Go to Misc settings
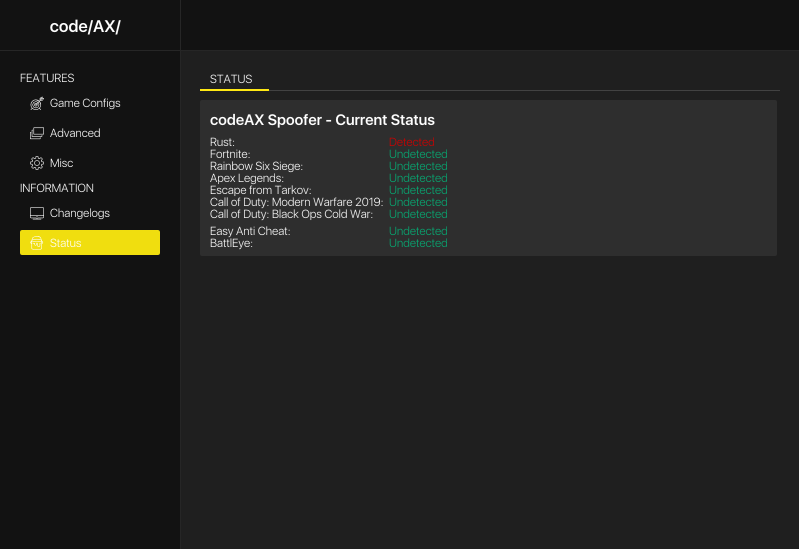Image resolution: width=799 pixels, height=549 pixels. pyautogui.click(x=90, y=163)
